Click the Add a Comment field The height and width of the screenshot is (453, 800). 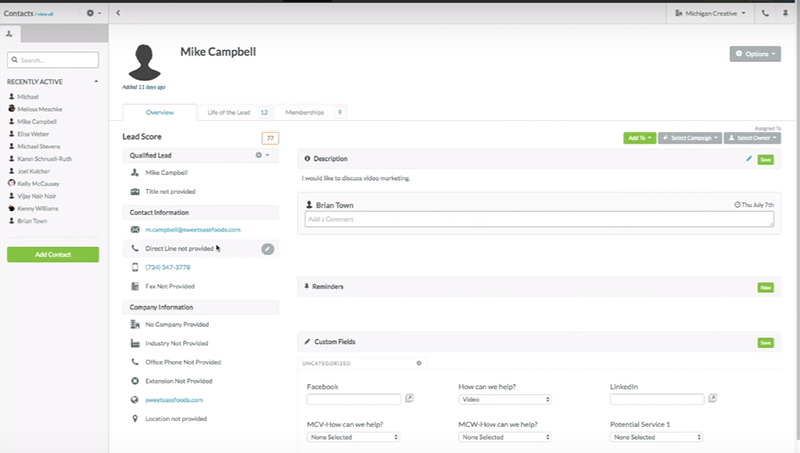tap(539, 219)
